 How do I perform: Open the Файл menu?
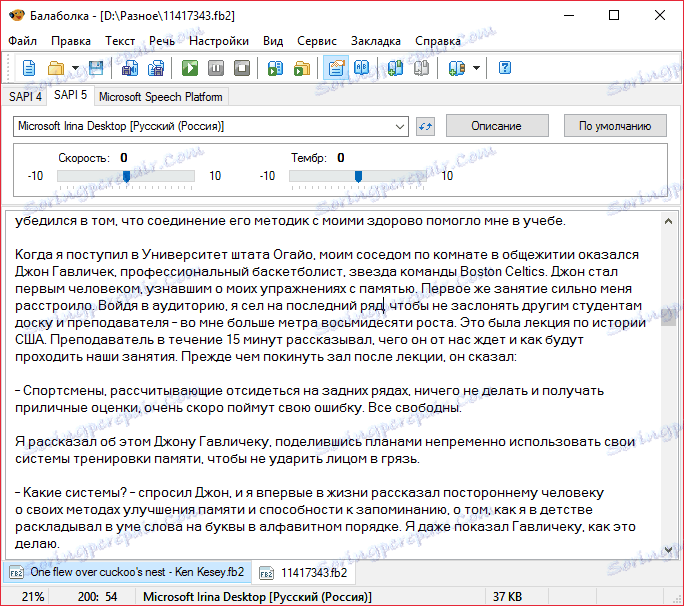(x=23, y=41)
